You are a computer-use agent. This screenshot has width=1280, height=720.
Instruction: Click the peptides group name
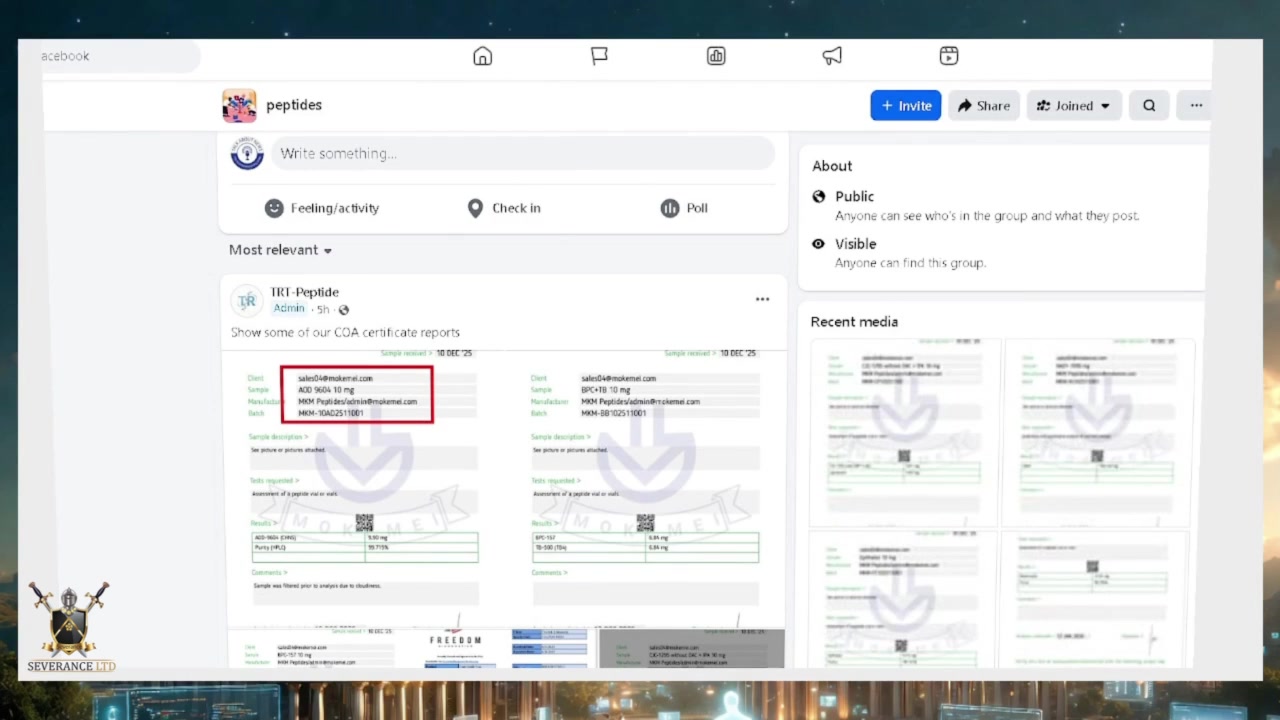coord(294,105)
